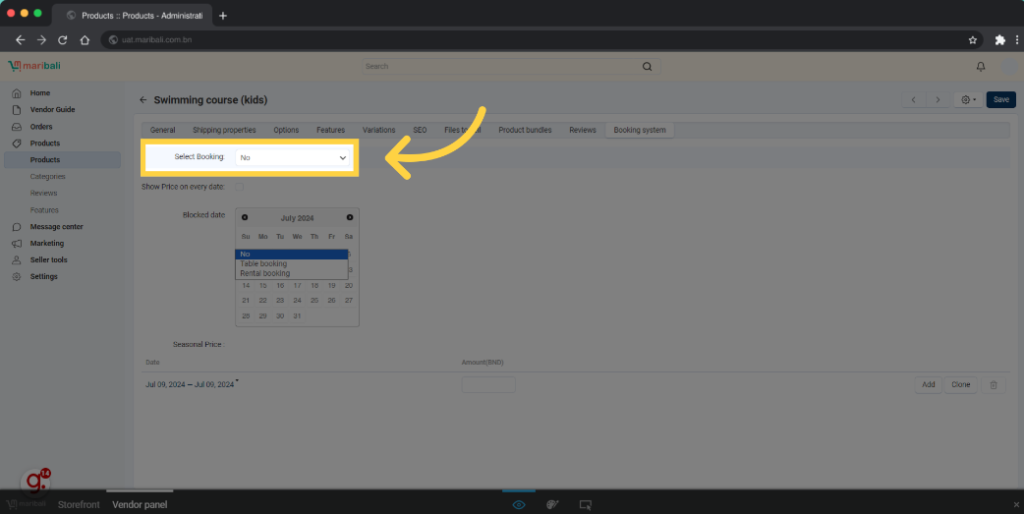
Task: Choose Rental booking from the list
Action: point(265,273)
